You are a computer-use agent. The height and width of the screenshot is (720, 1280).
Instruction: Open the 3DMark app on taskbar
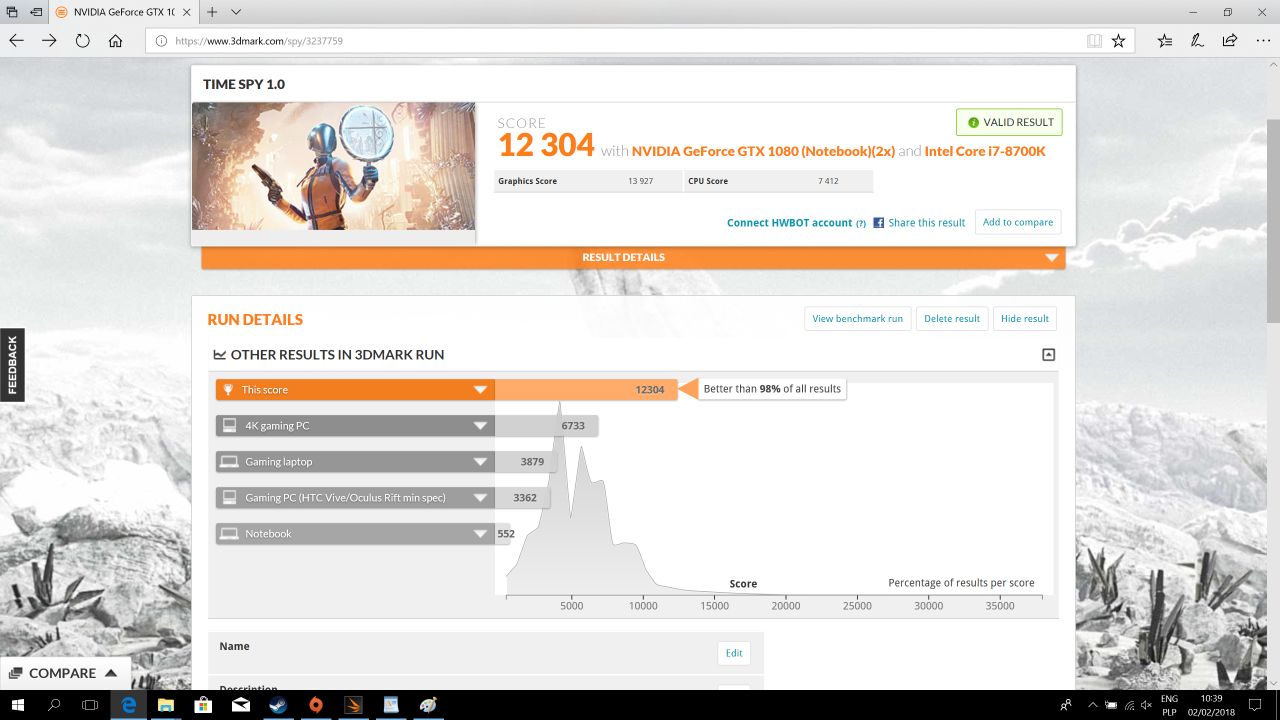pyautogui.click(x=353, y=705)
